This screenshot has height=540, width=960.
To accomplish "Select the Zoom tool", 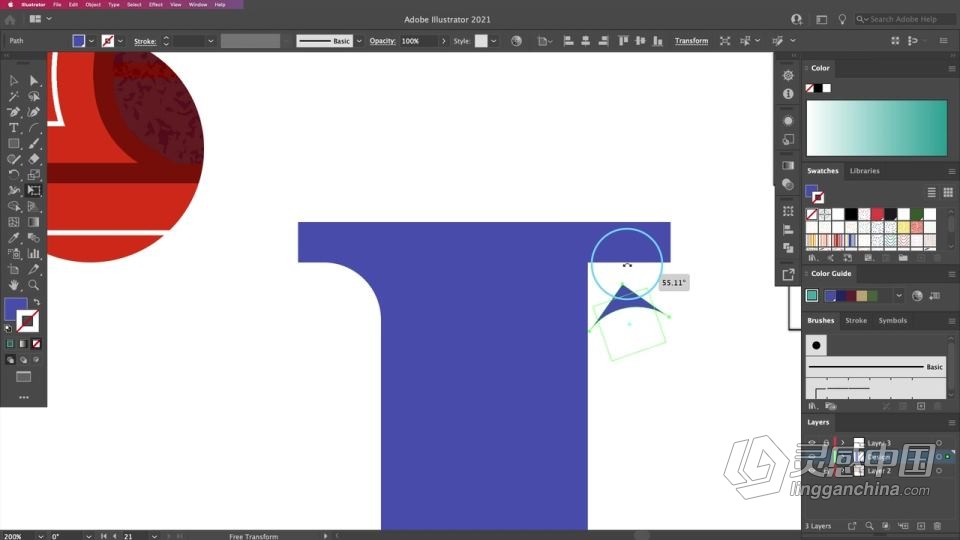I will pos(34,285).
